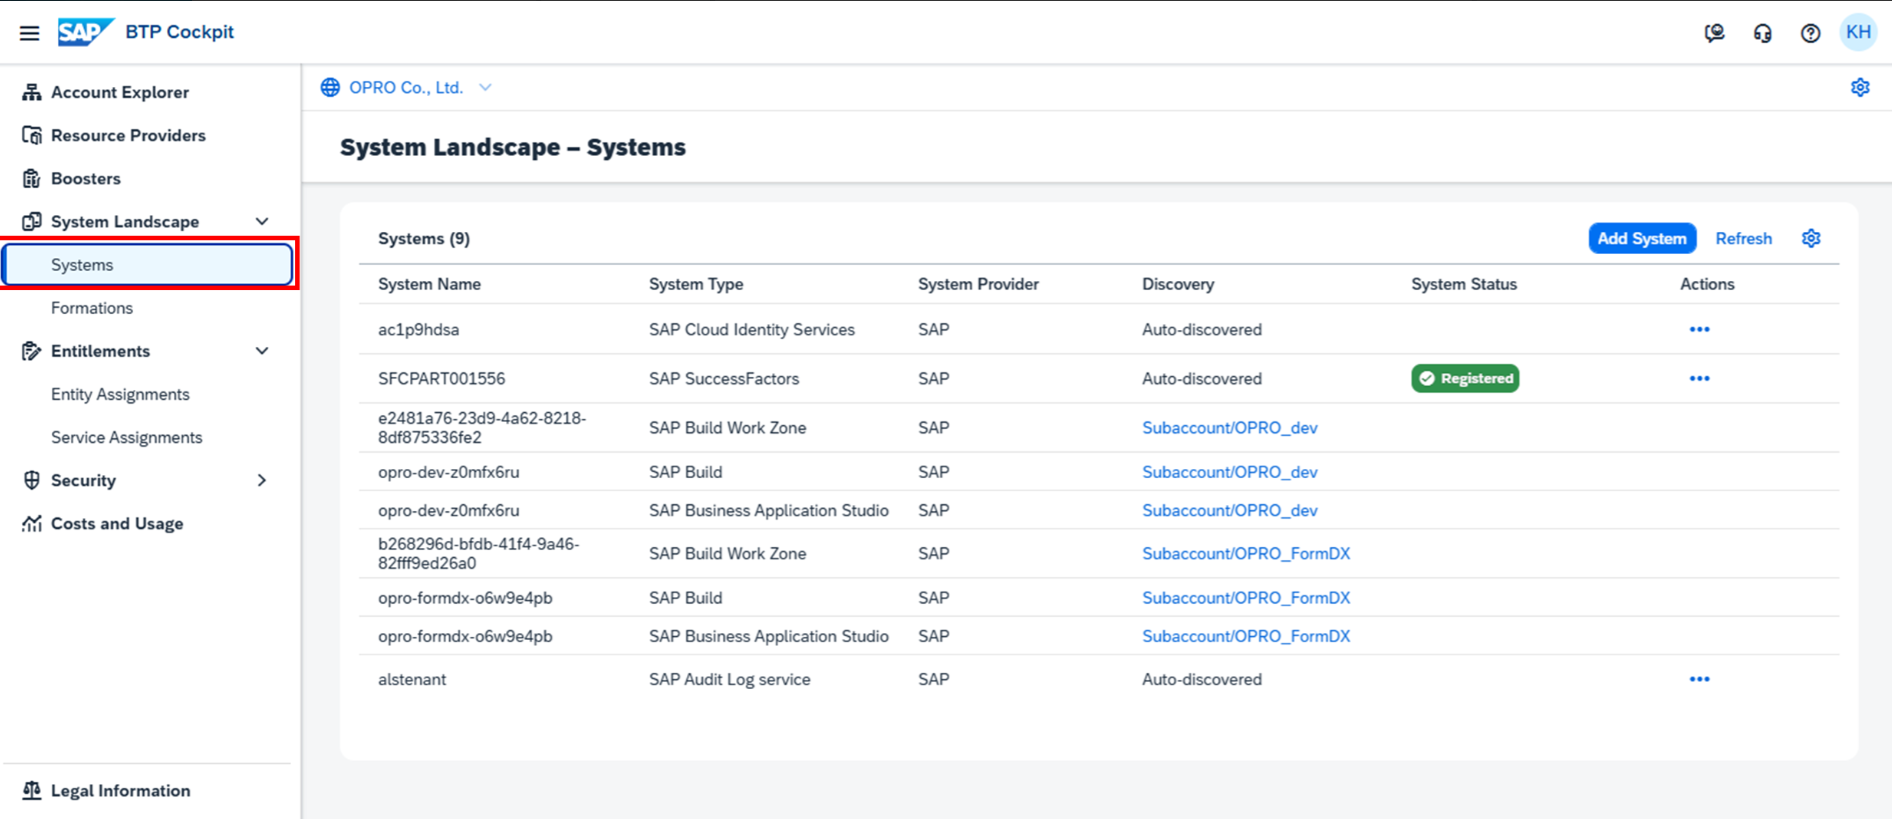Click the System Name column header
Screen dimensions: 1892x819
(429, 284)
